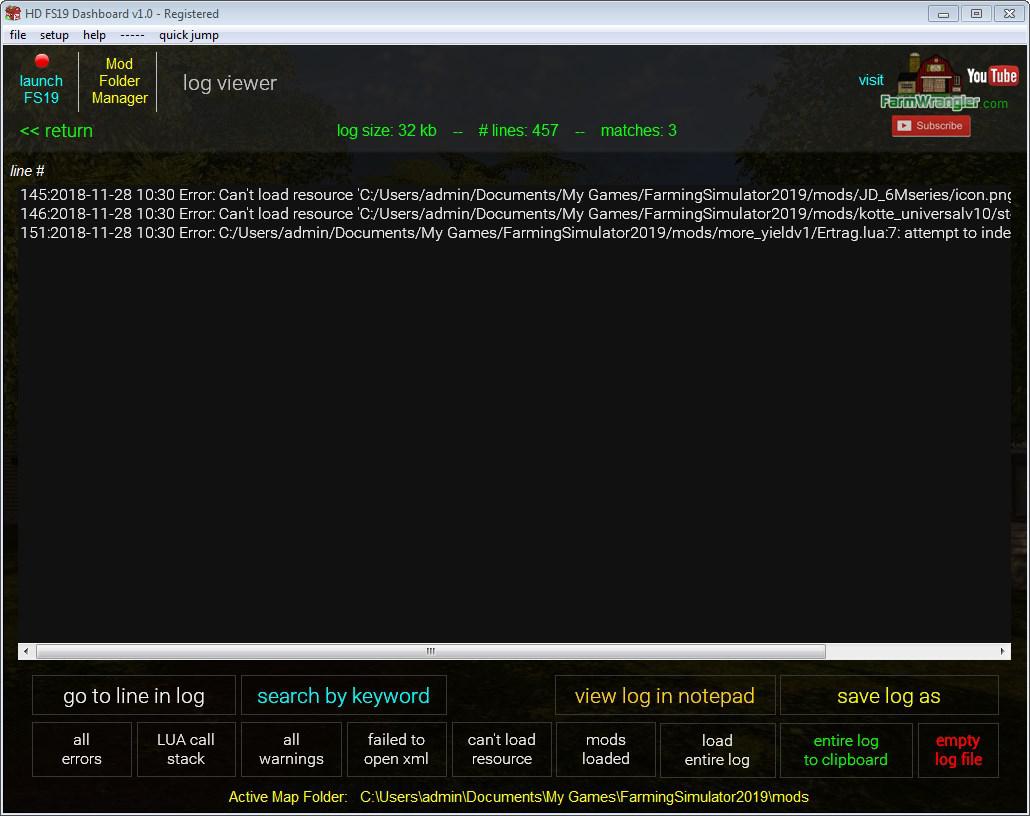The height and width of the screenshot is (816, 1030).
Task: Click the << return link
Action: click(x=56, y=131)
